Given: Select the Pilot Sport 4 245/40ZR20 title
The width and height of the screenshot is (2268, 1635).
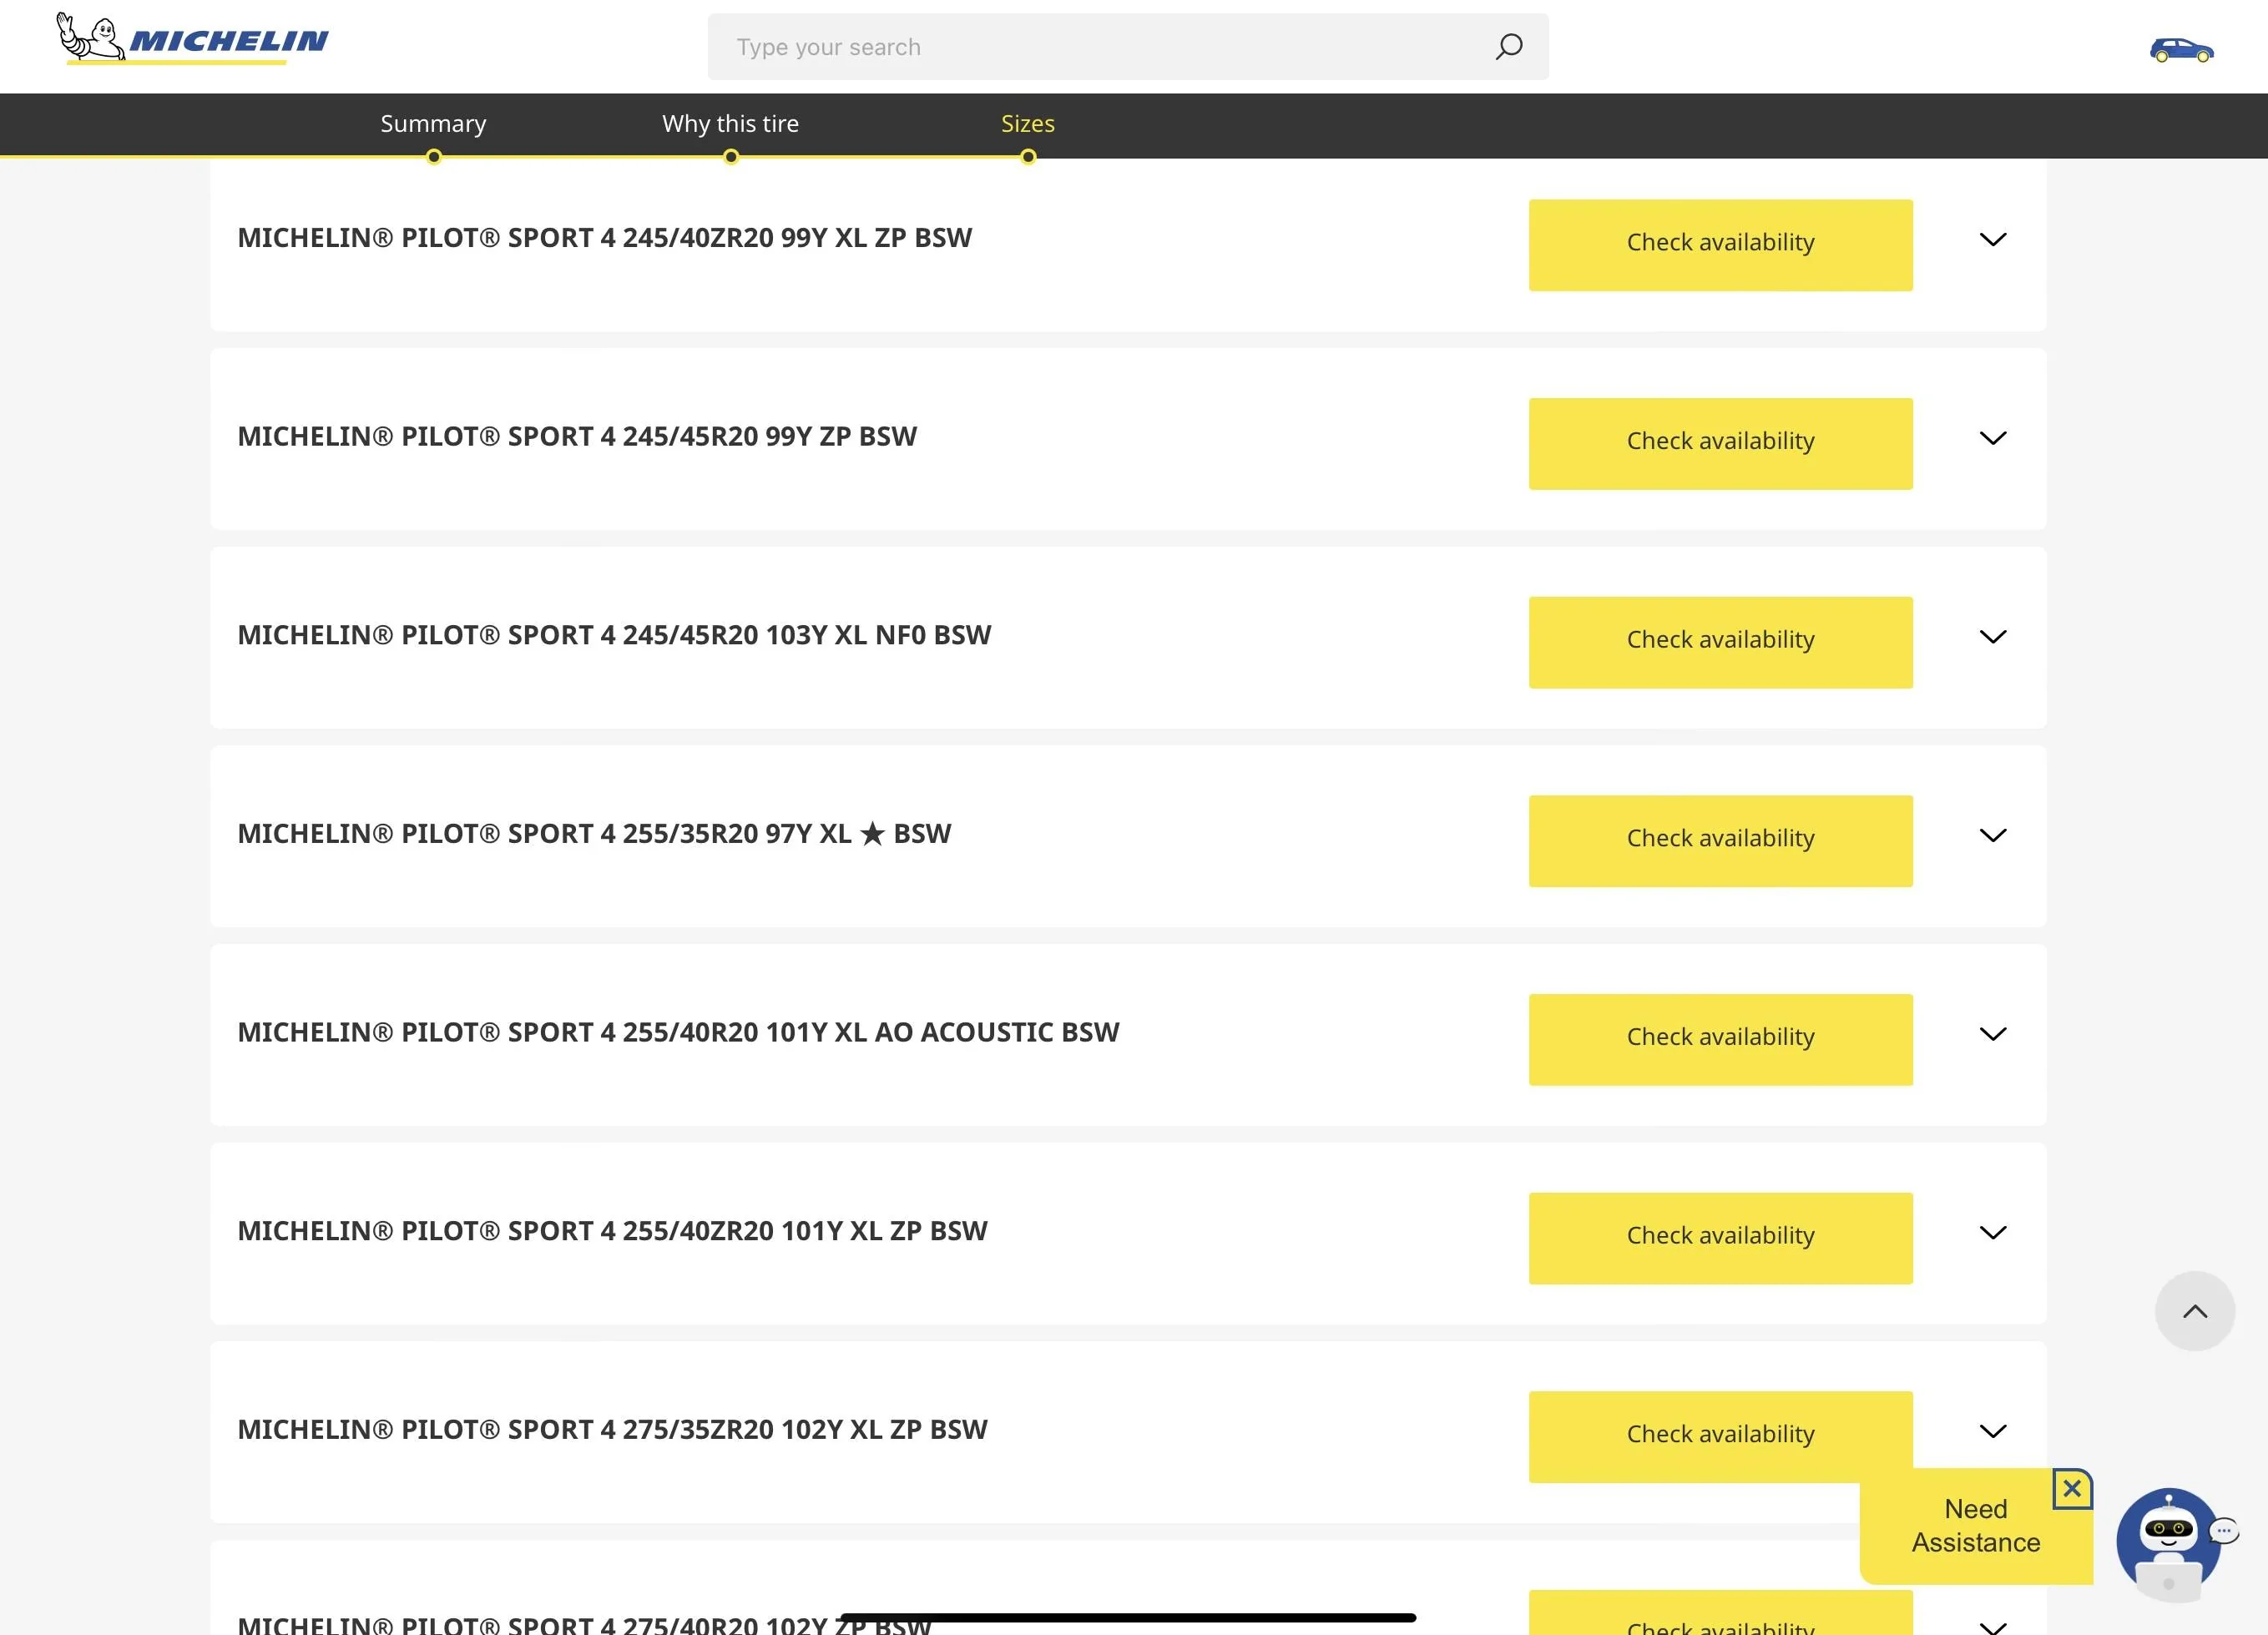Looking at the screenshot, I should 604,238.
